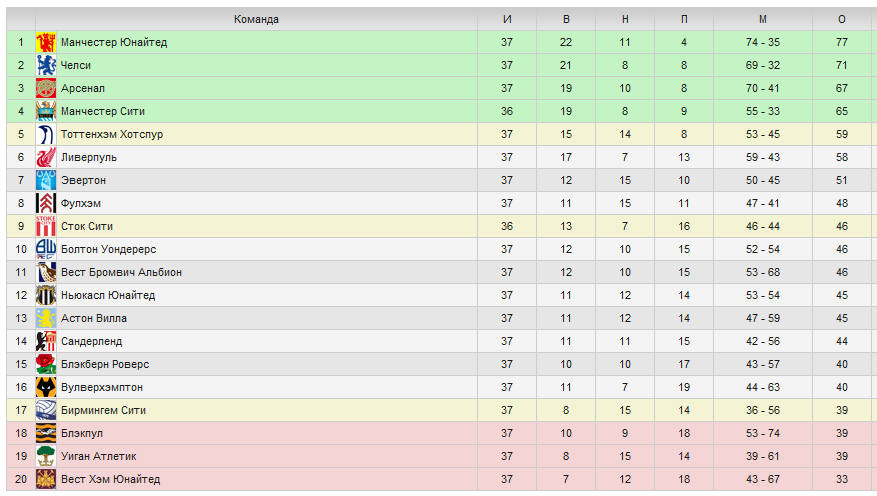This screenshot has width=877, height=496.
Task: Click the Manchester United club crest
Action: (46, 42)
